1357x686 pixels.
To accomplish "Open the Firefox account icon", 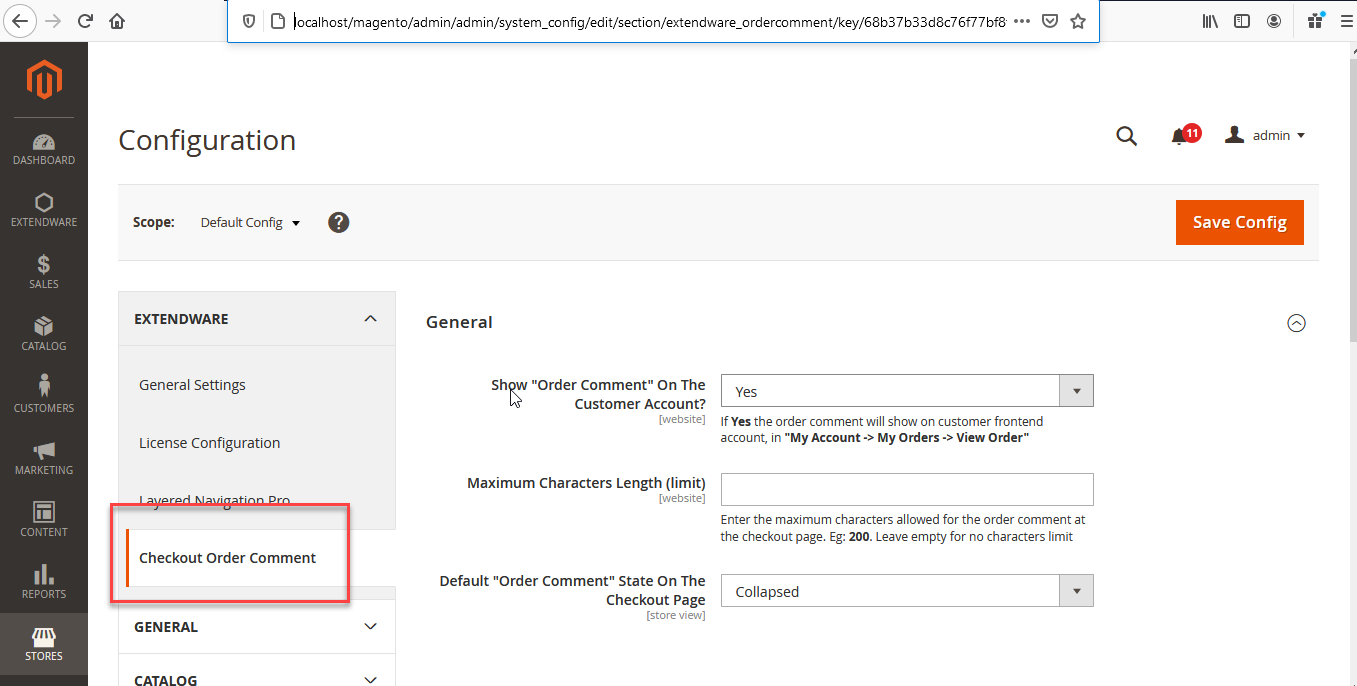I will pos(1274,21).
